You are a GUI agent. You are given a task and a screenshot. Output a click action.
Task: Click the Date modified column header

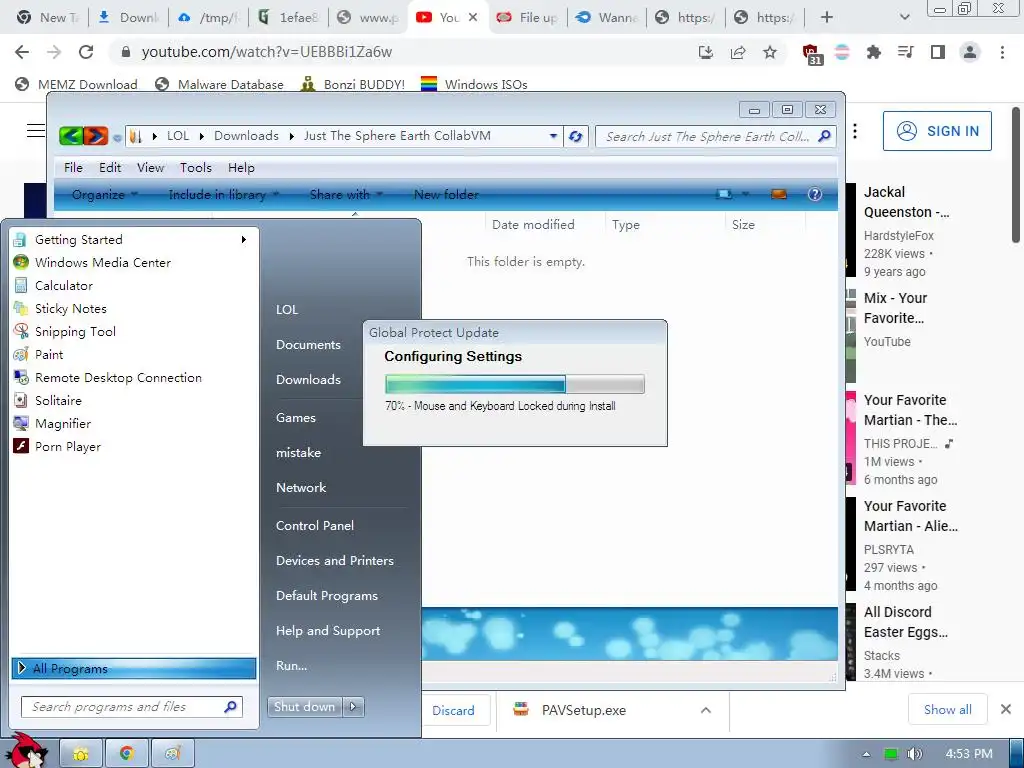(533, 225)
